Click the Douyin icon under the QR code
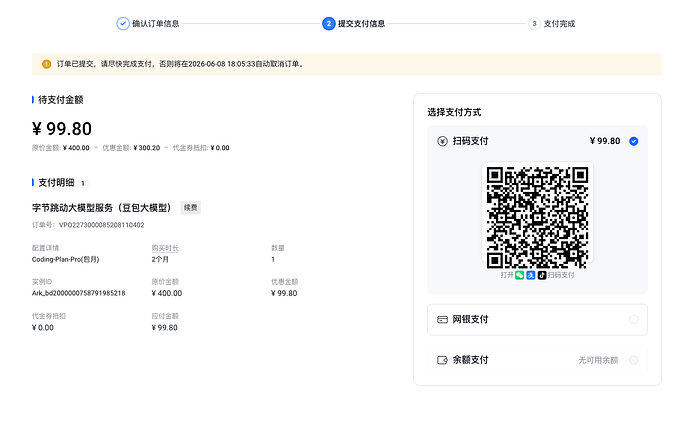 click(542, 275)
